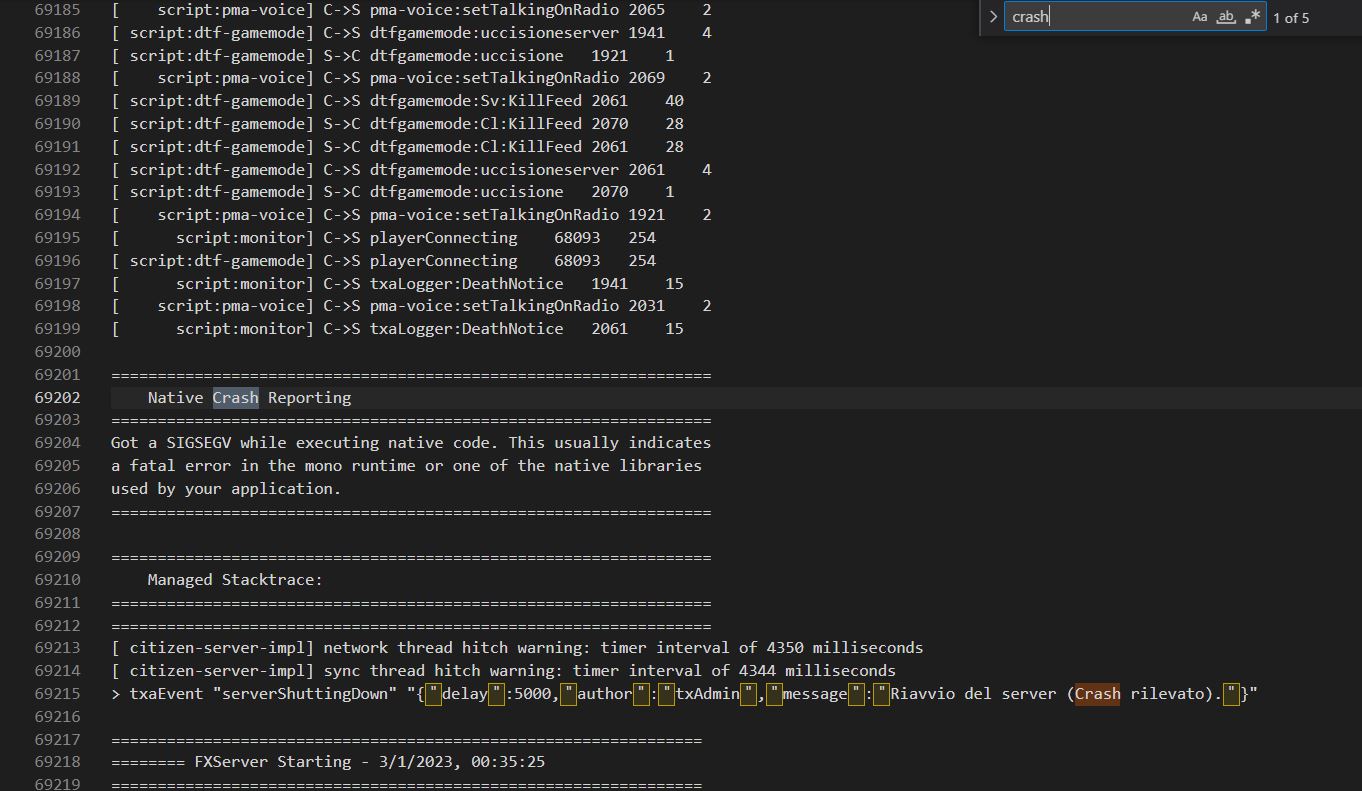
Task: Expand the Toggle Replace chevron
Action: coord(993,17)
